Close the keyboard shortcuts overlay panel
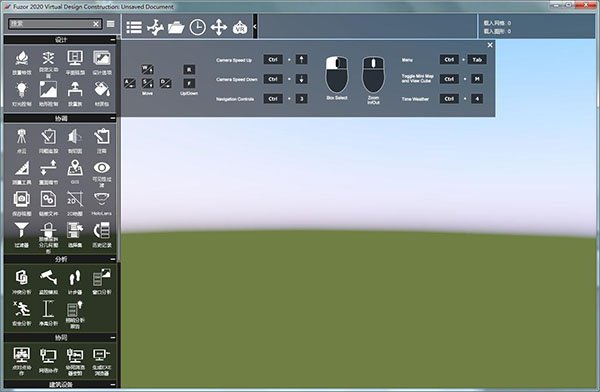The height and width of the screenshot is (392, 600). (x=490, y=45)
